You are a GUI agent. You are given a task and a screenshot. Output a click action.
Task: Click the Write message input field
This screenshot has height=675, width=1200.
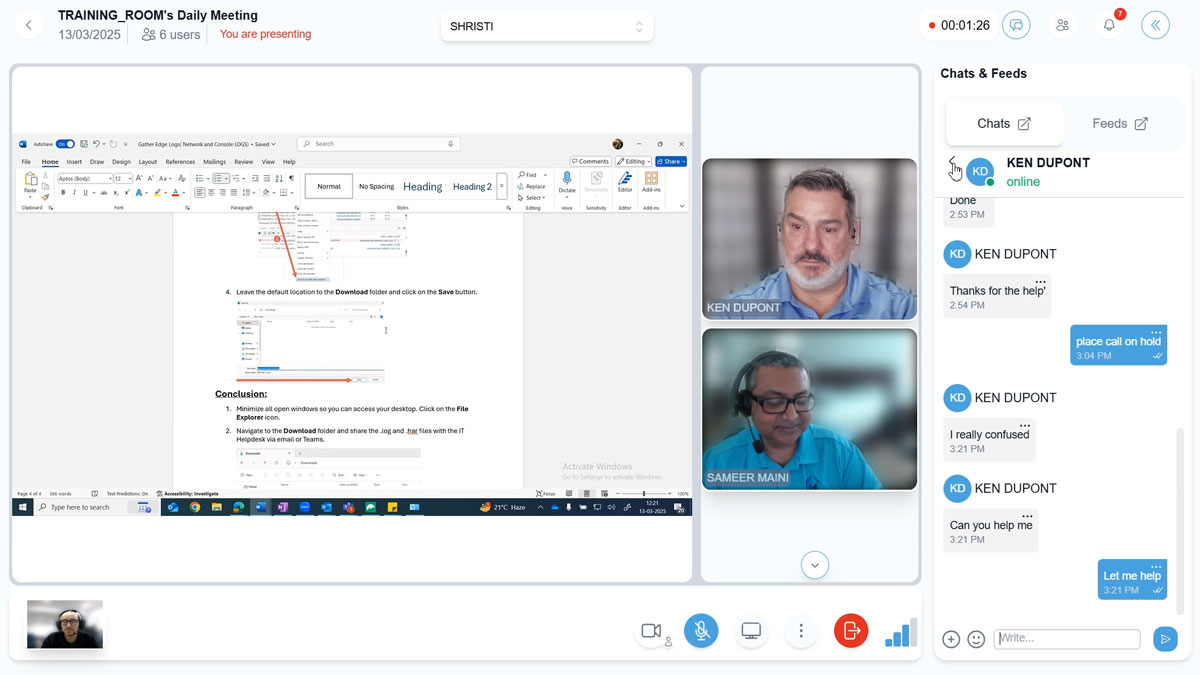click(x=1066, y=639)
